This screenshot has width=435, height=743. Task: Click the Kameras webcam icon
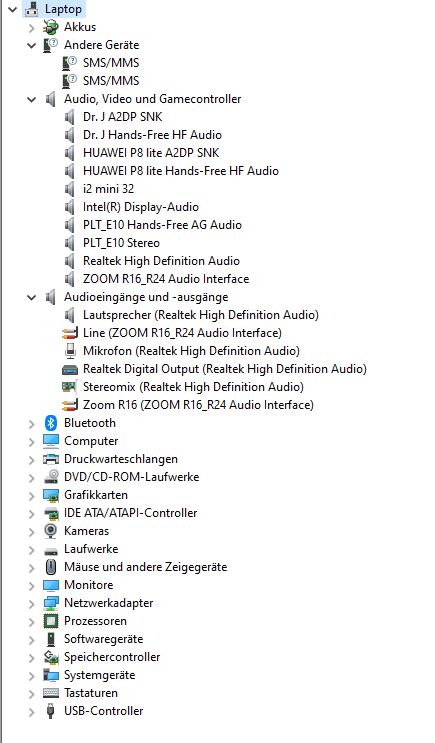[51, 531]
